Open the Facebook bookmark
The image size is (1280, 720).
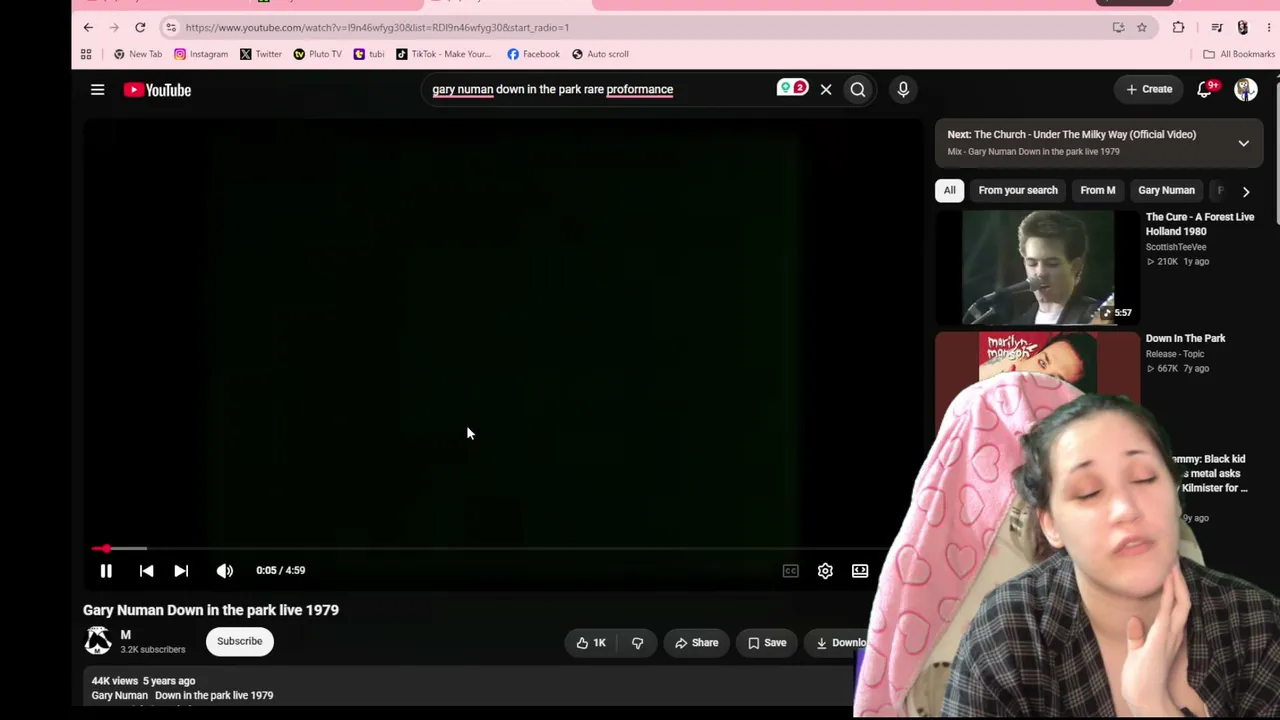tap(533, 54)
